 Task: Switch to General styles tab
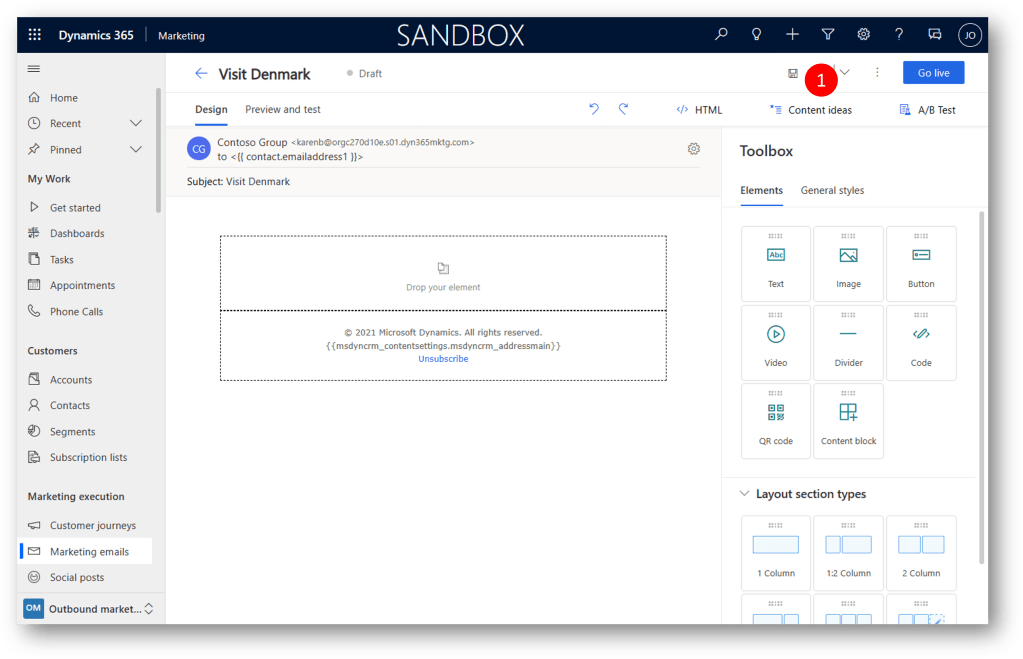click(x=832, y=190)
